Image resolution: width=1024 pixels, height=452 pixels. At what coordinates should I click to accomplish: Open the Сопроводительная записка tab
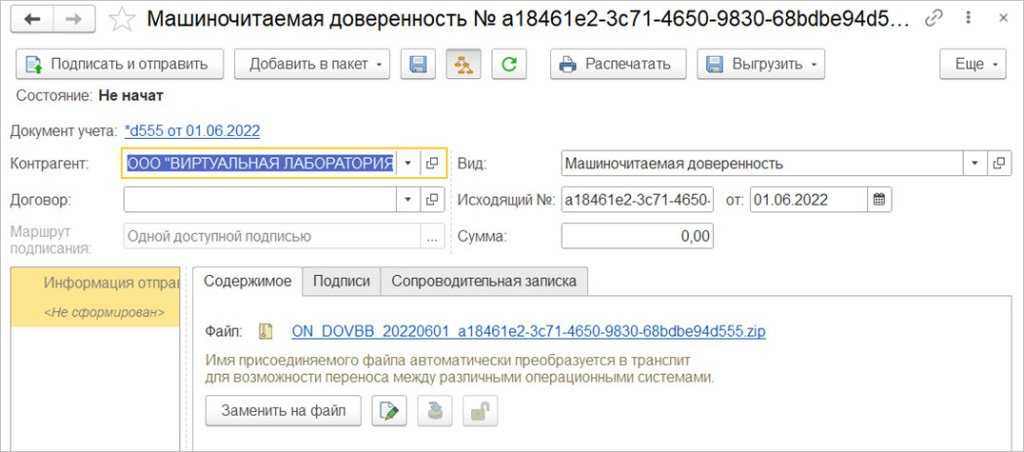pos(484,281)
